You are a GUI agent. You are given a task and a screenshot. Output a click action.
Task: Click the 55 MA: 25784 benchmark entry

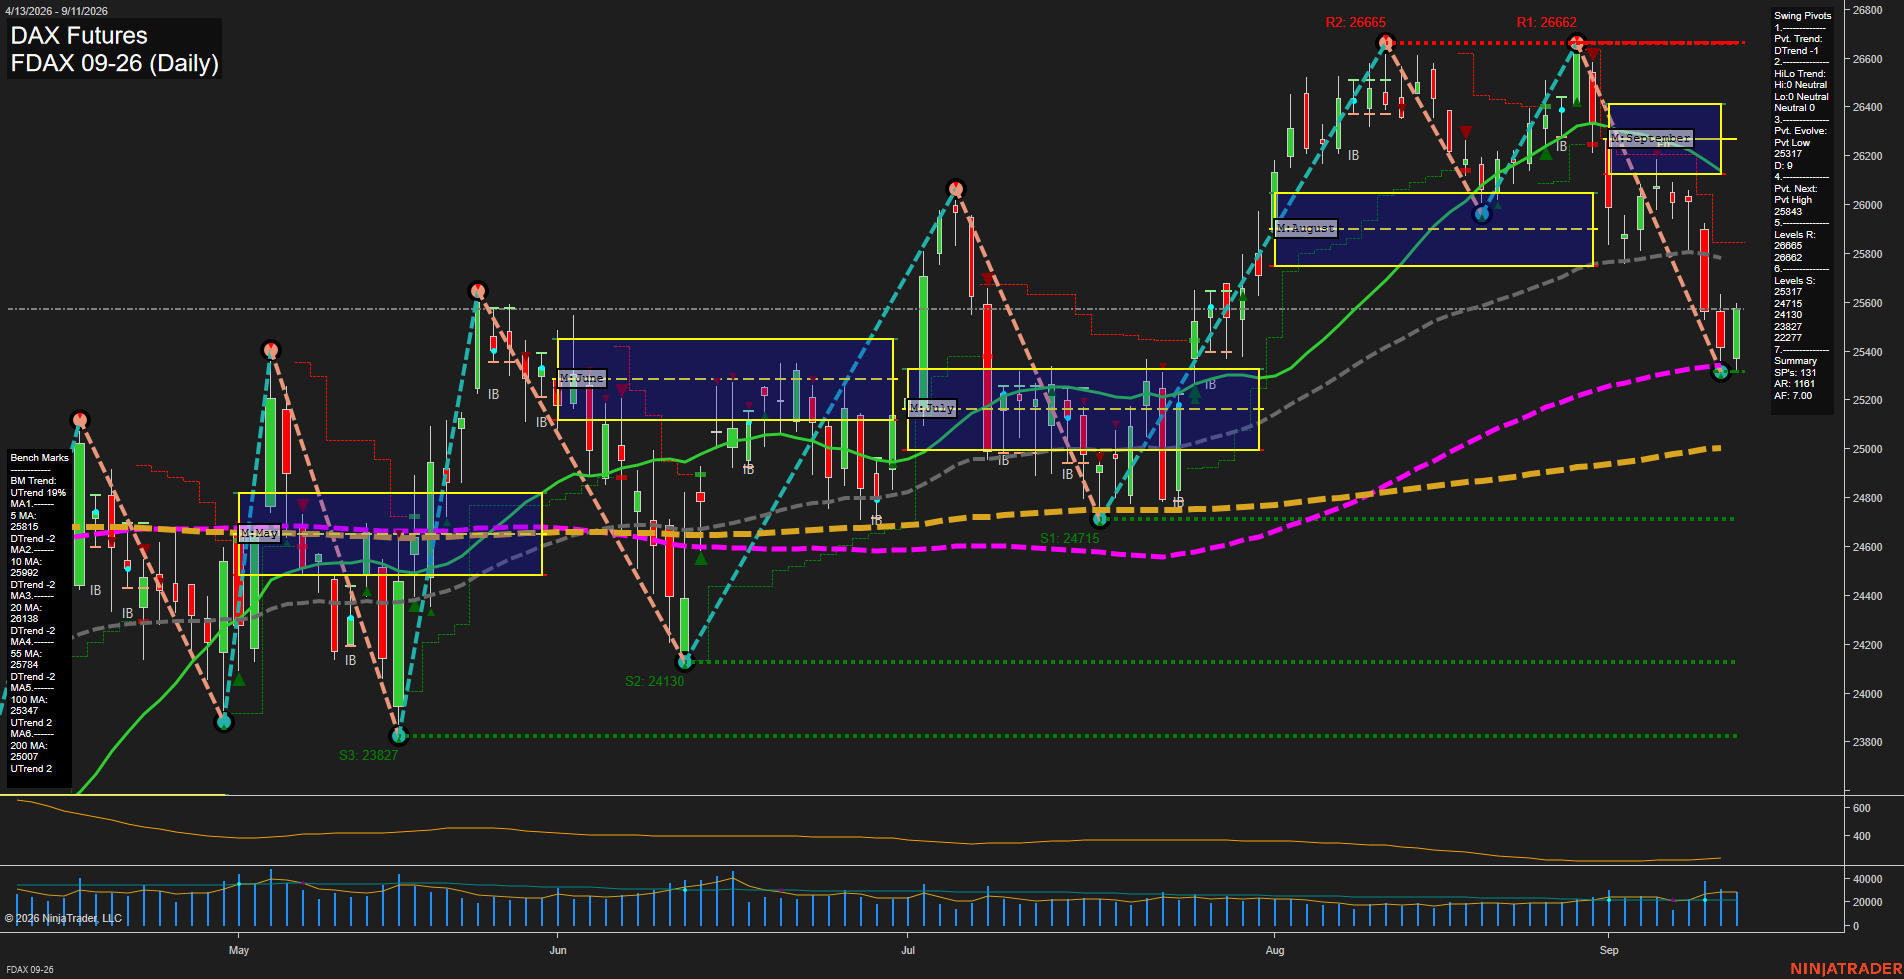[x=26, y=659]
